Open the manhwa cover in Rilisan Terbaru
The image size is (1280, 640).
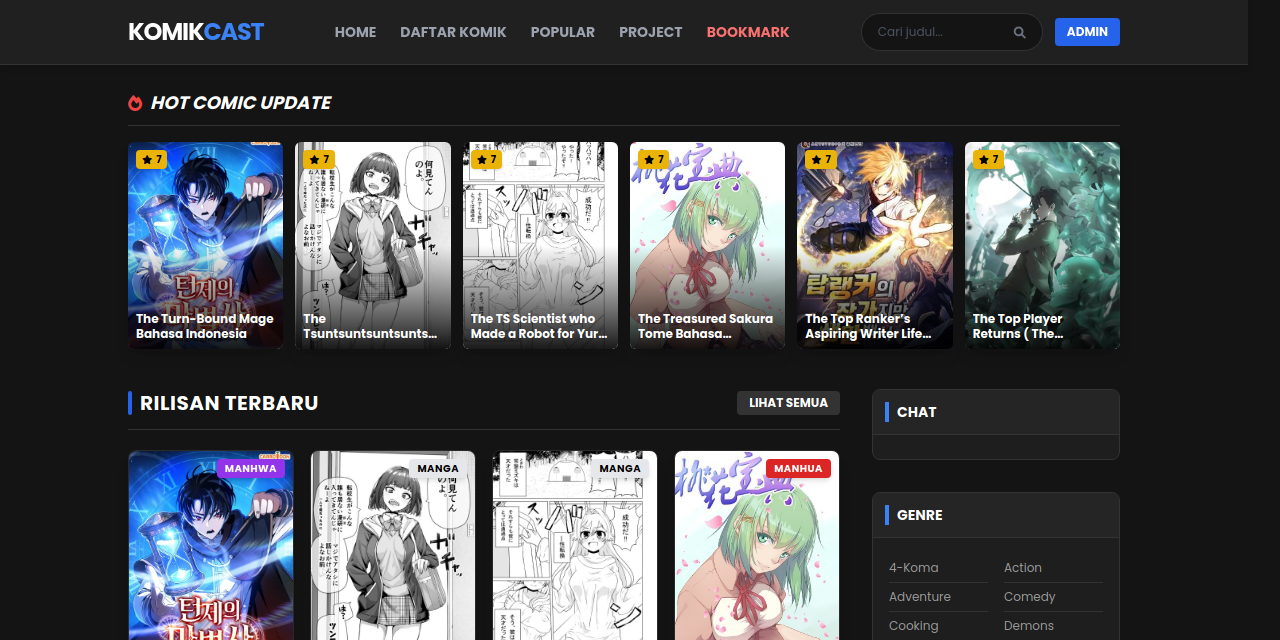click(x=211, y=546)
